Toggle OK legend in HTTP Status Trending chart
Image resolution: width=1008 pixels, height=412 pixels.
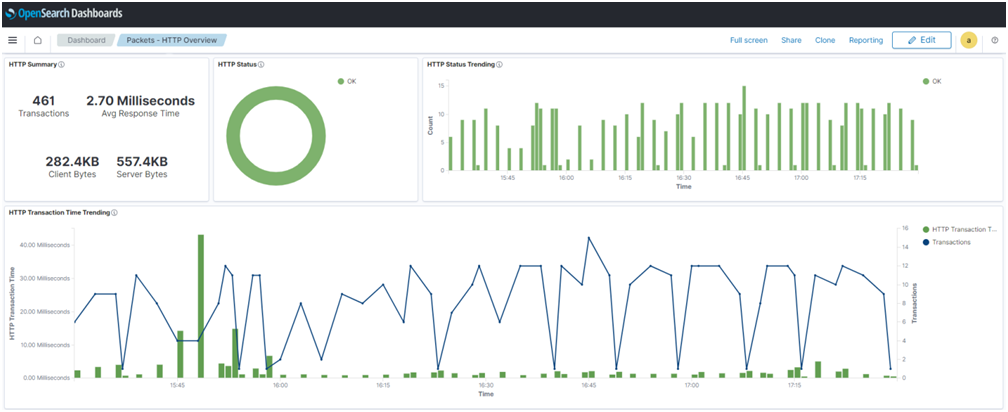click(936, 81)
